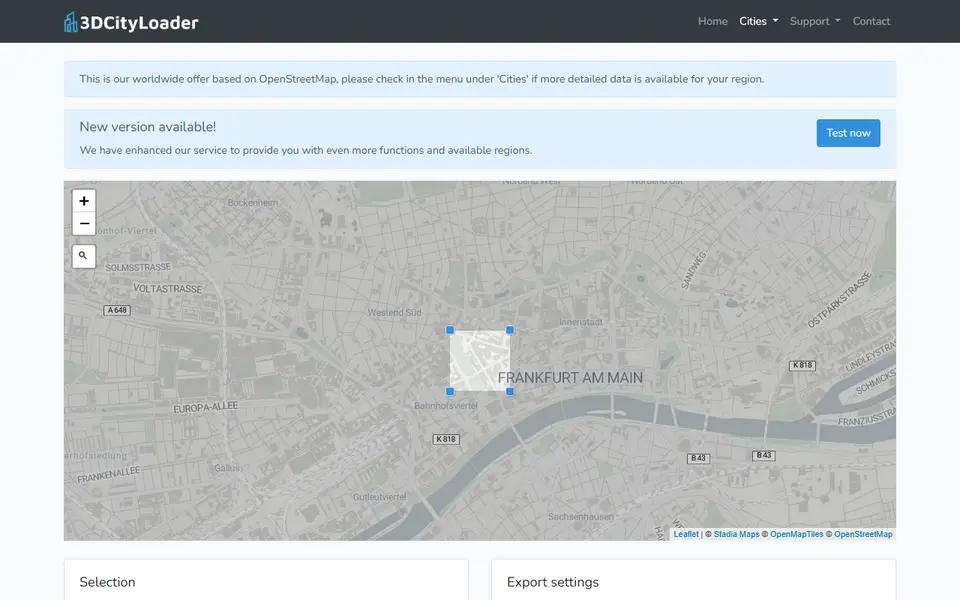960x600 pixels.
Task: Click the SOLMSSTRASSE street label
Action: pos(138,268)
